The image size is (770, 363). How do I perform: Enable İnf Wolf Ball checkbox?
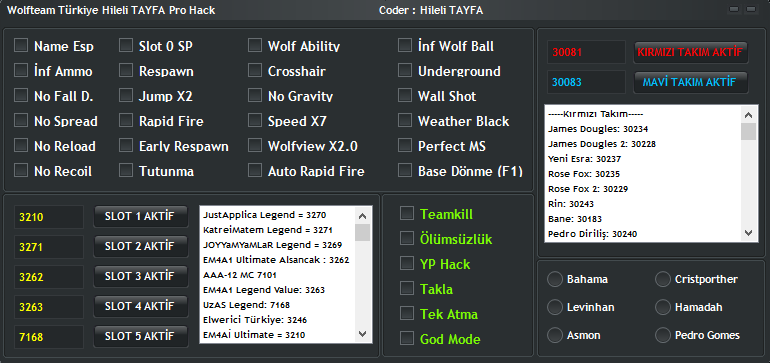(x=405, y=46)
